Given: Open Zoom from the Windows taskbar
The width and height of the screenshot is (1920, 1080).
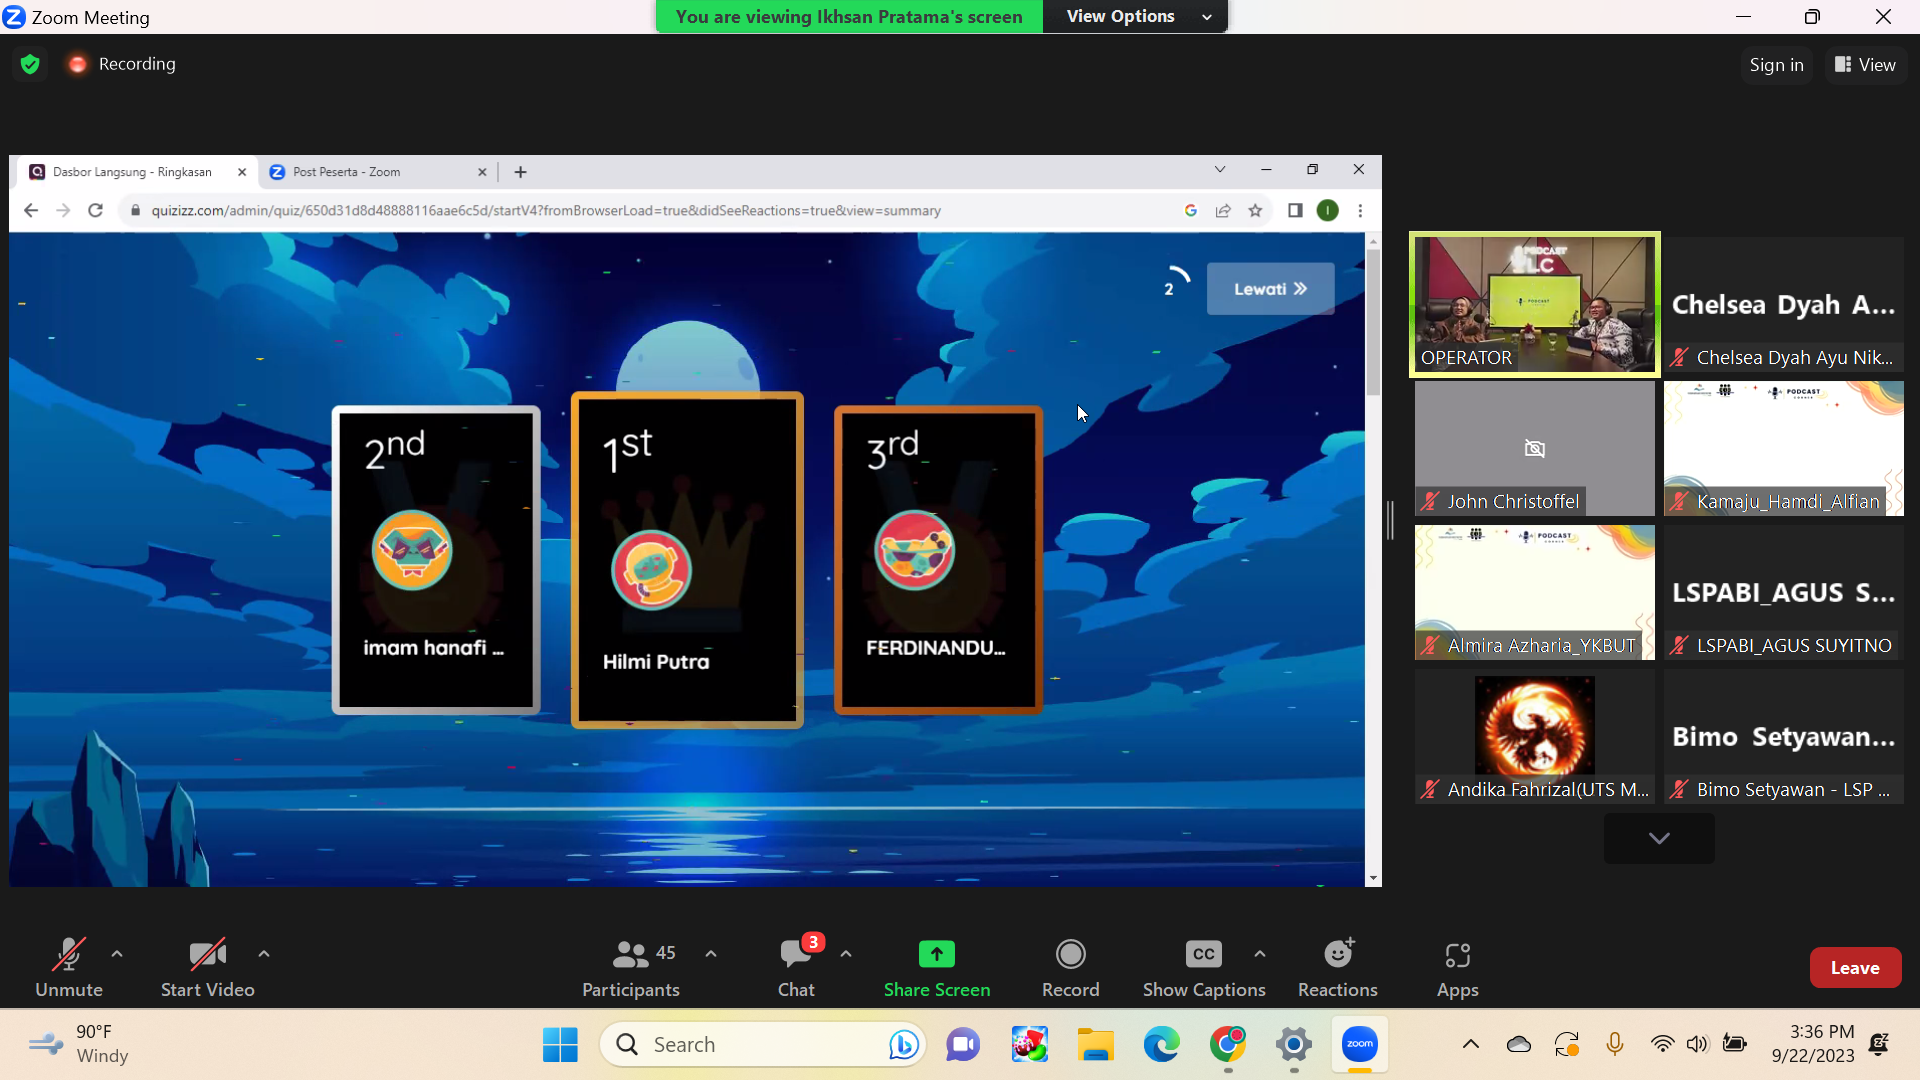Looking at the screenshot, I should click(x=1359, y=1044).
